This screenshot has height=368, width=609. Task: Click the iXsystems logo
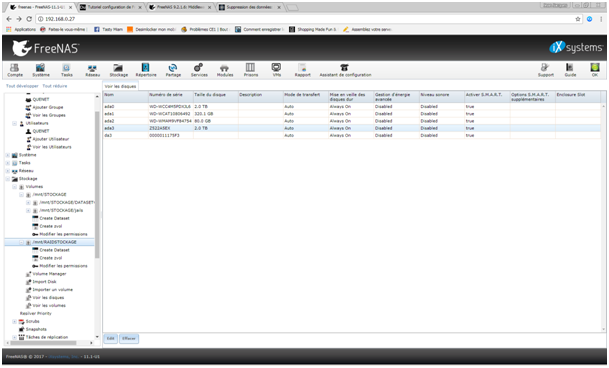pos(576,47)
